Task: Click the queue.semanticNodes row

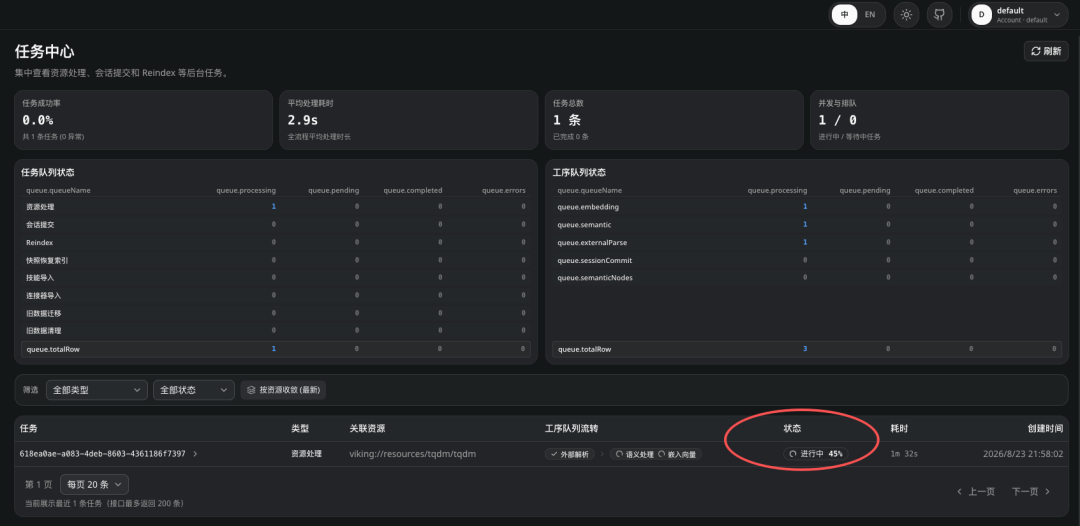Action: tap(807, 277)
